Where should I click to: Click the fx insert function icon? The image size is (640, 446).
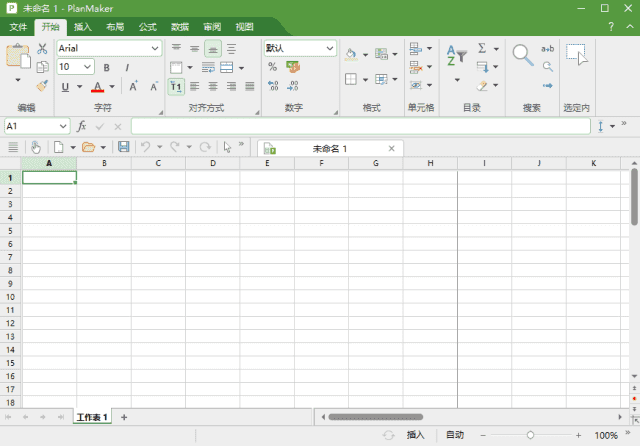coord(82,127)
